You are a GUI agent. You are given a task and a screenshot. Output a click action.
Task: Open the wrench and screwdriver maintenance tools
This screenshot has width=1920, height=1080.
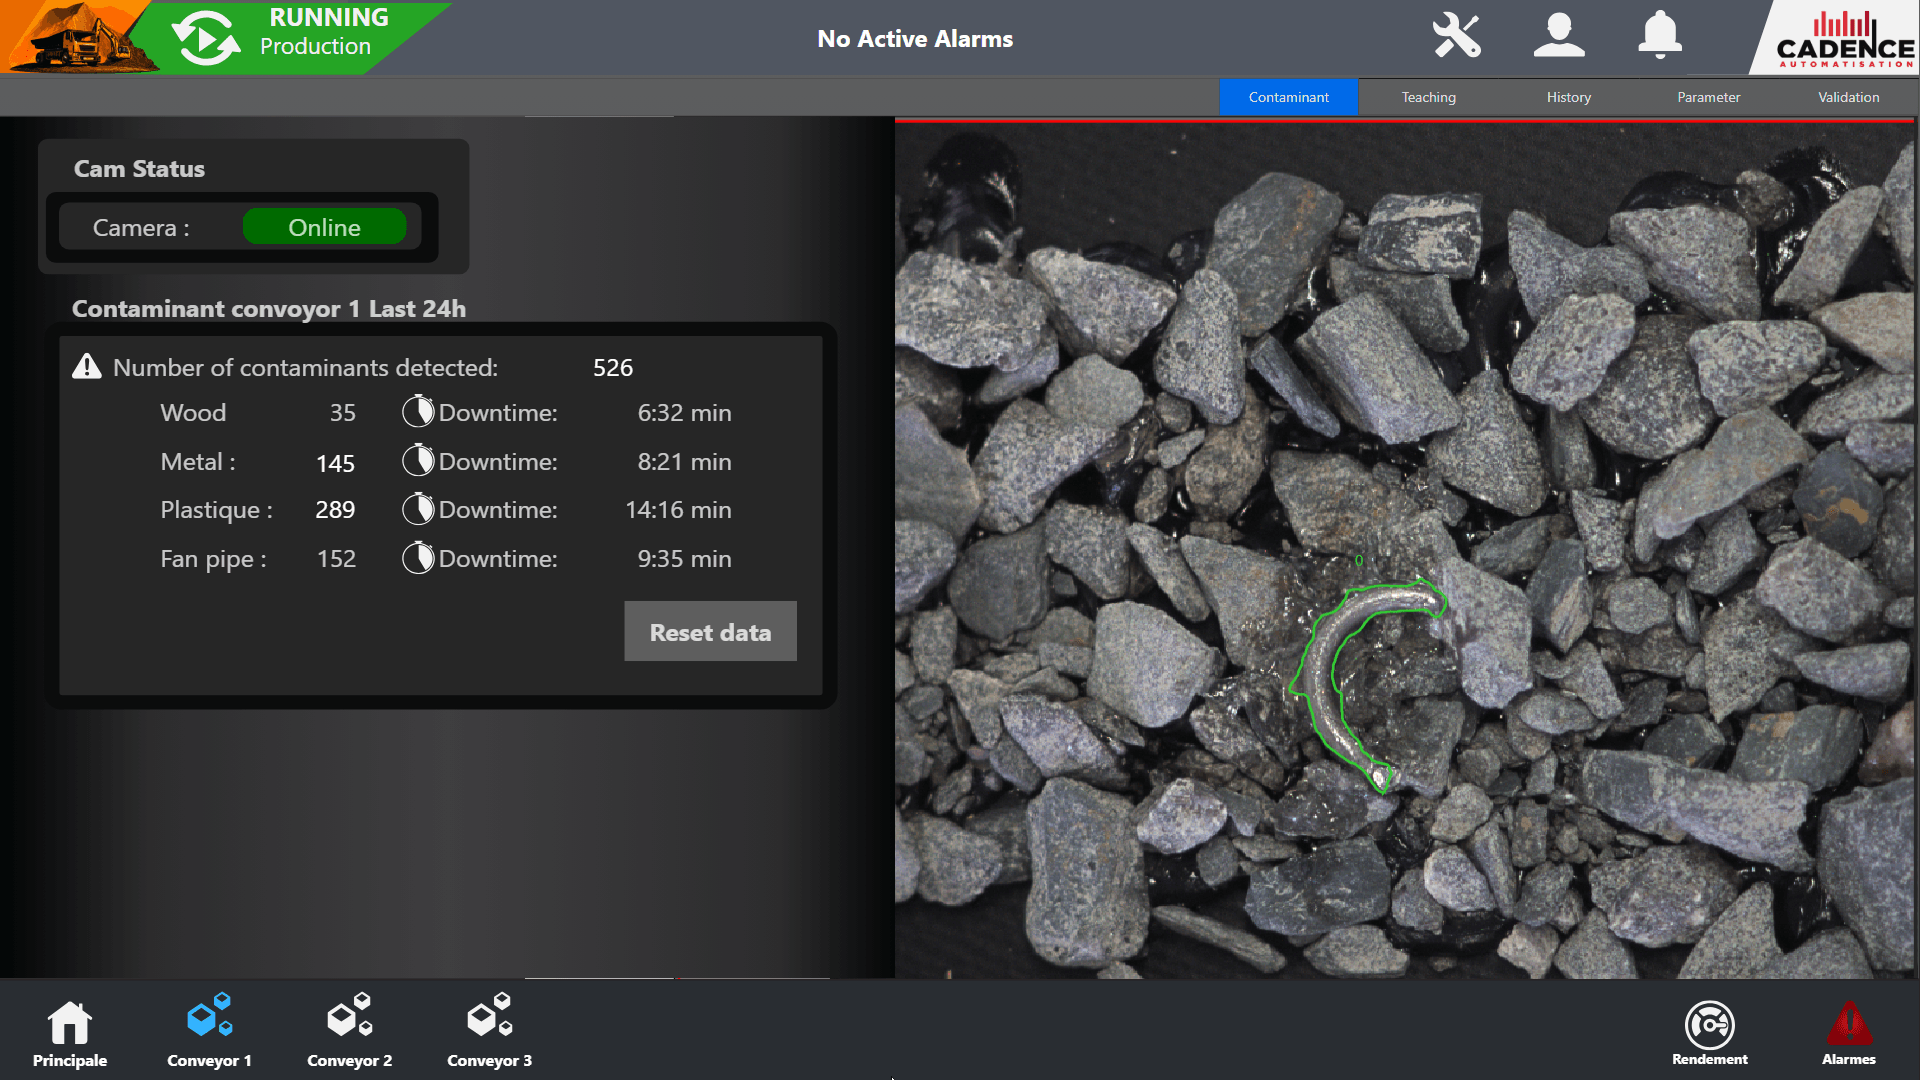(1456, 36)
